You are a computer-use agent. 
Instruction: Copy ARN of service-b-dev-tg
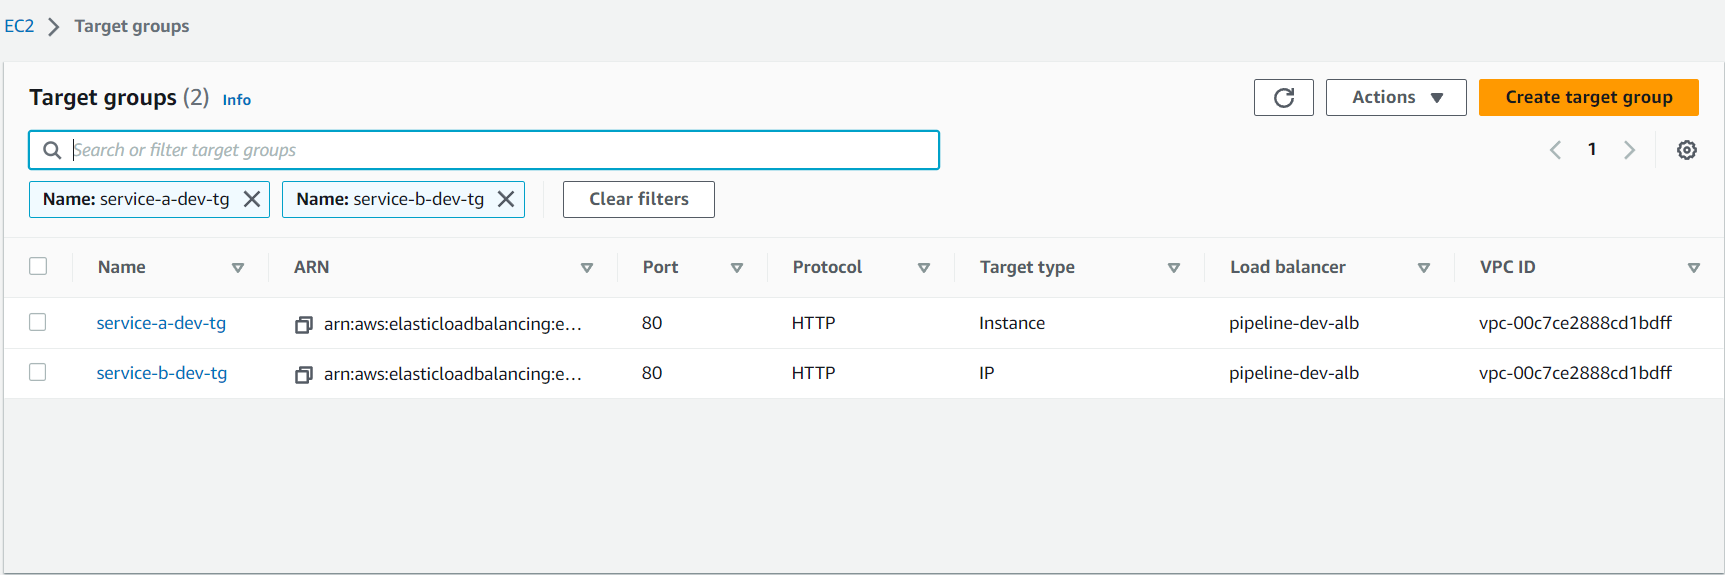point(304,374)
